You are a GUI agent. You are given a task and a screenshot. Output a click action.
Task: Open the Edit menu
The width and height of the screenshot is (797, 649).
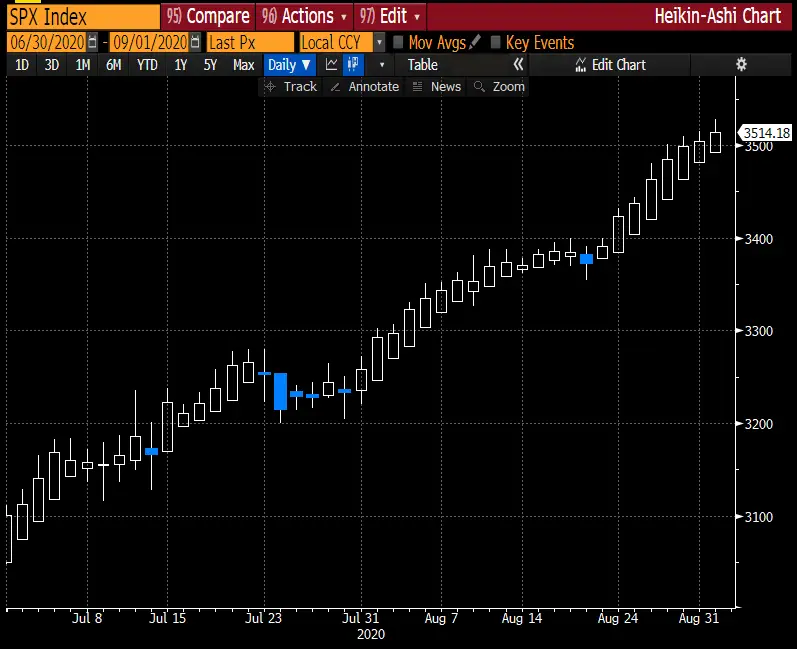(390, 16)
